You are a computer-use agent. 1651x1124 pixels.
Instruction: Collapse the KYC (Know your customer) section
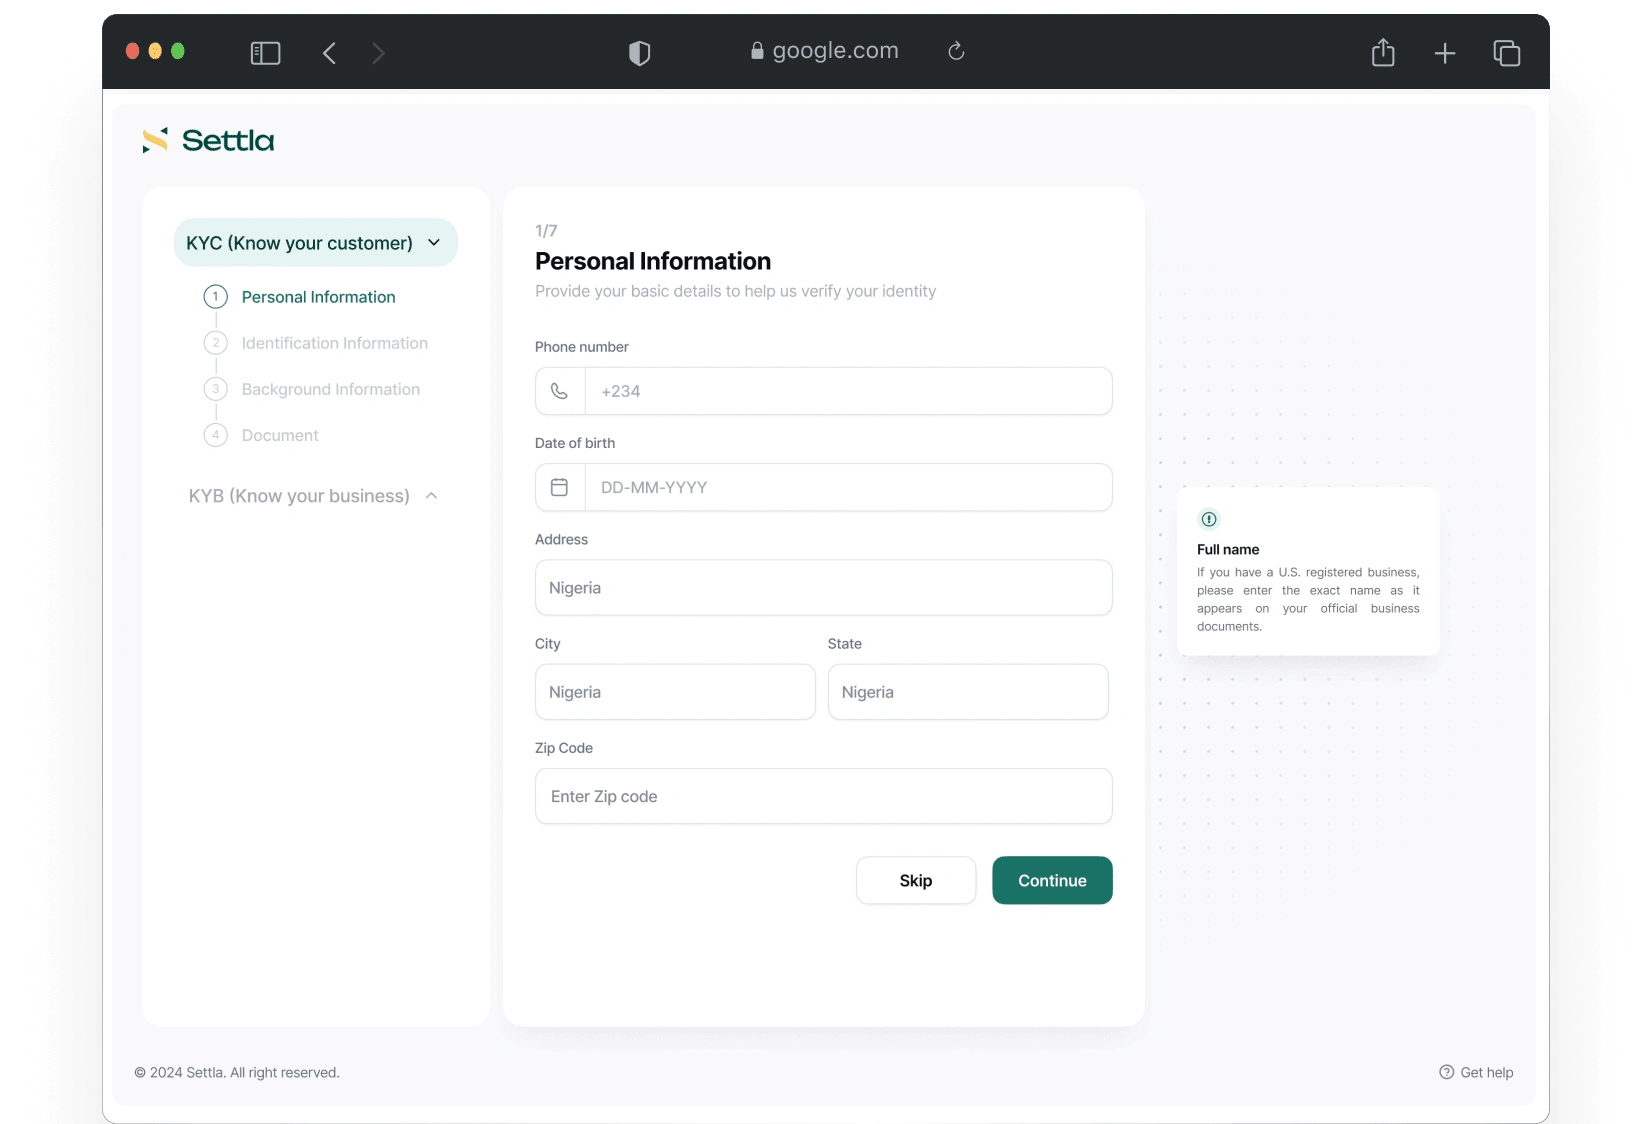coord(316,243)
